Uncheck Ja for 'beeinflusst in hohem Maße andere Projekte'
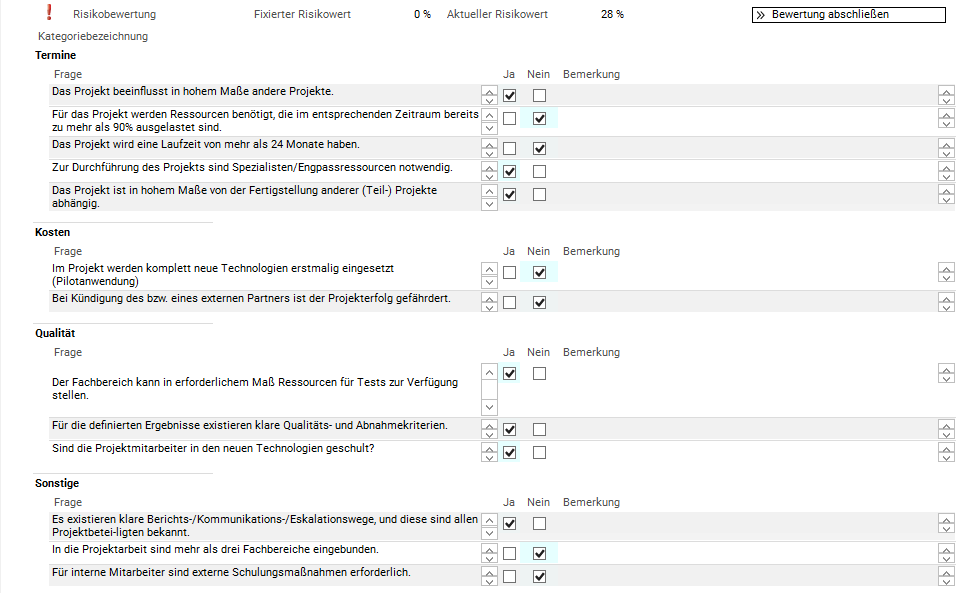Viewport: 960px width, 593px height. 510,96
